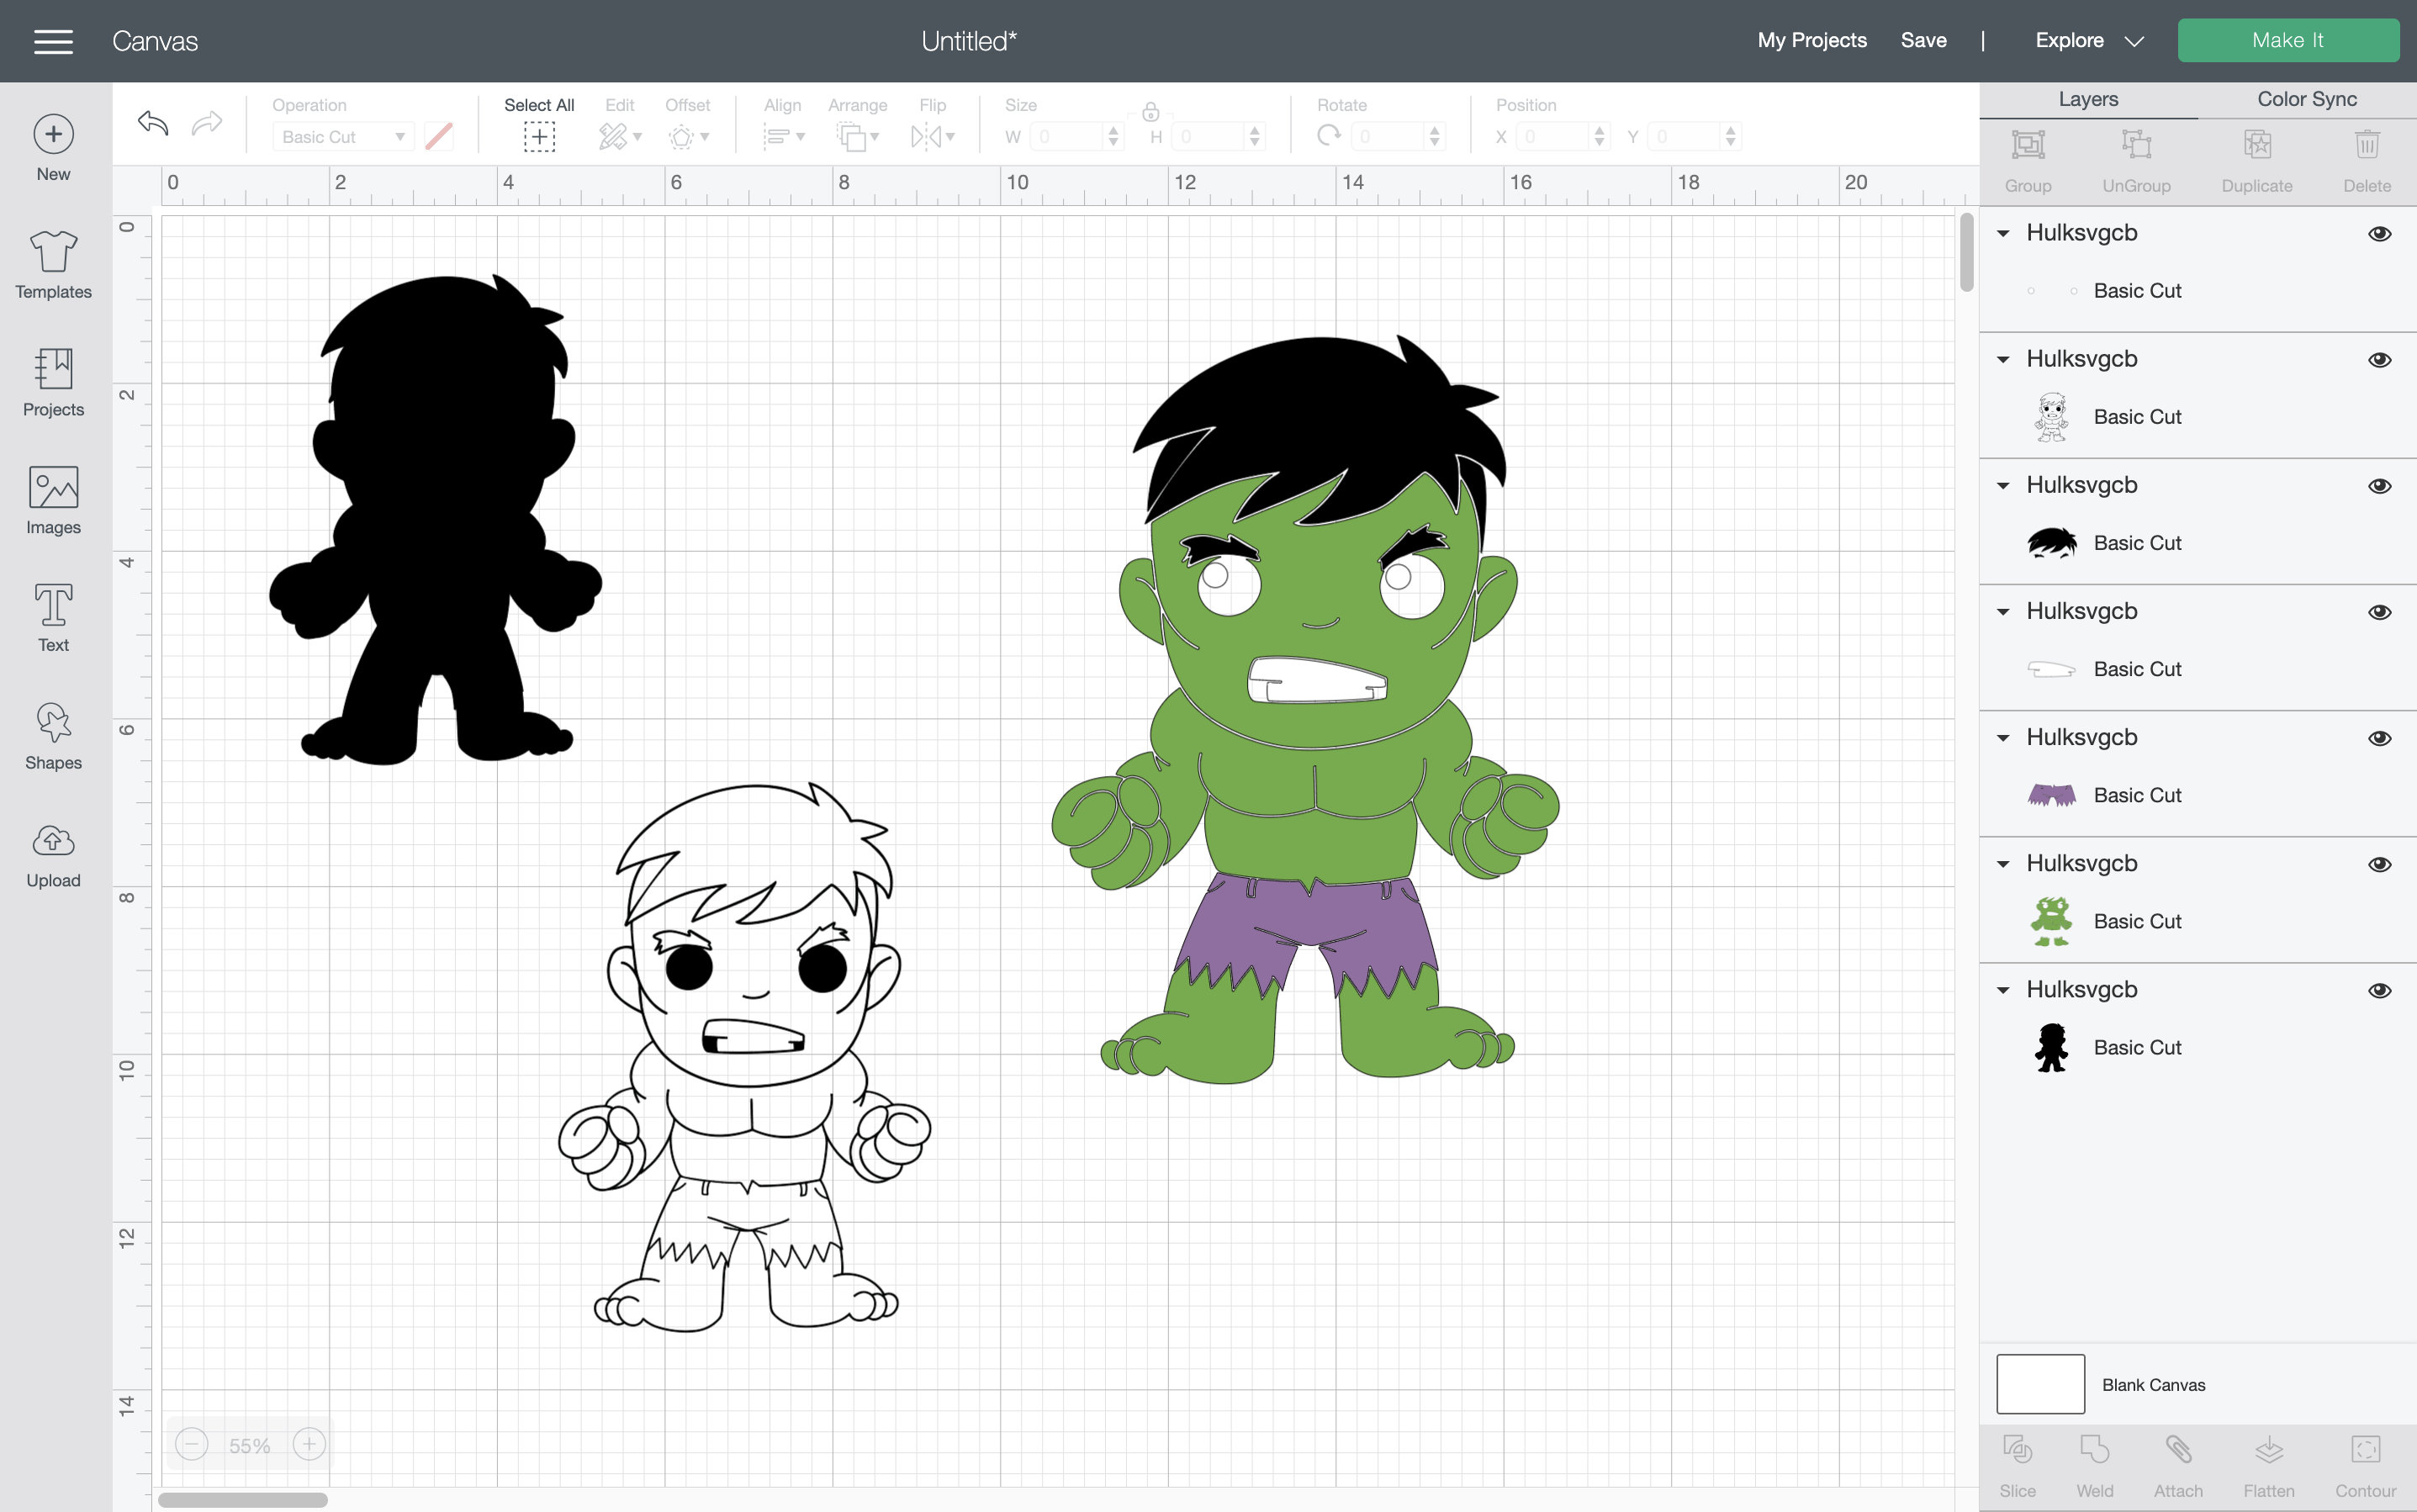Hide the Hulksvgcb black hair layer
The image size is (2417, 1512).
2379,486
